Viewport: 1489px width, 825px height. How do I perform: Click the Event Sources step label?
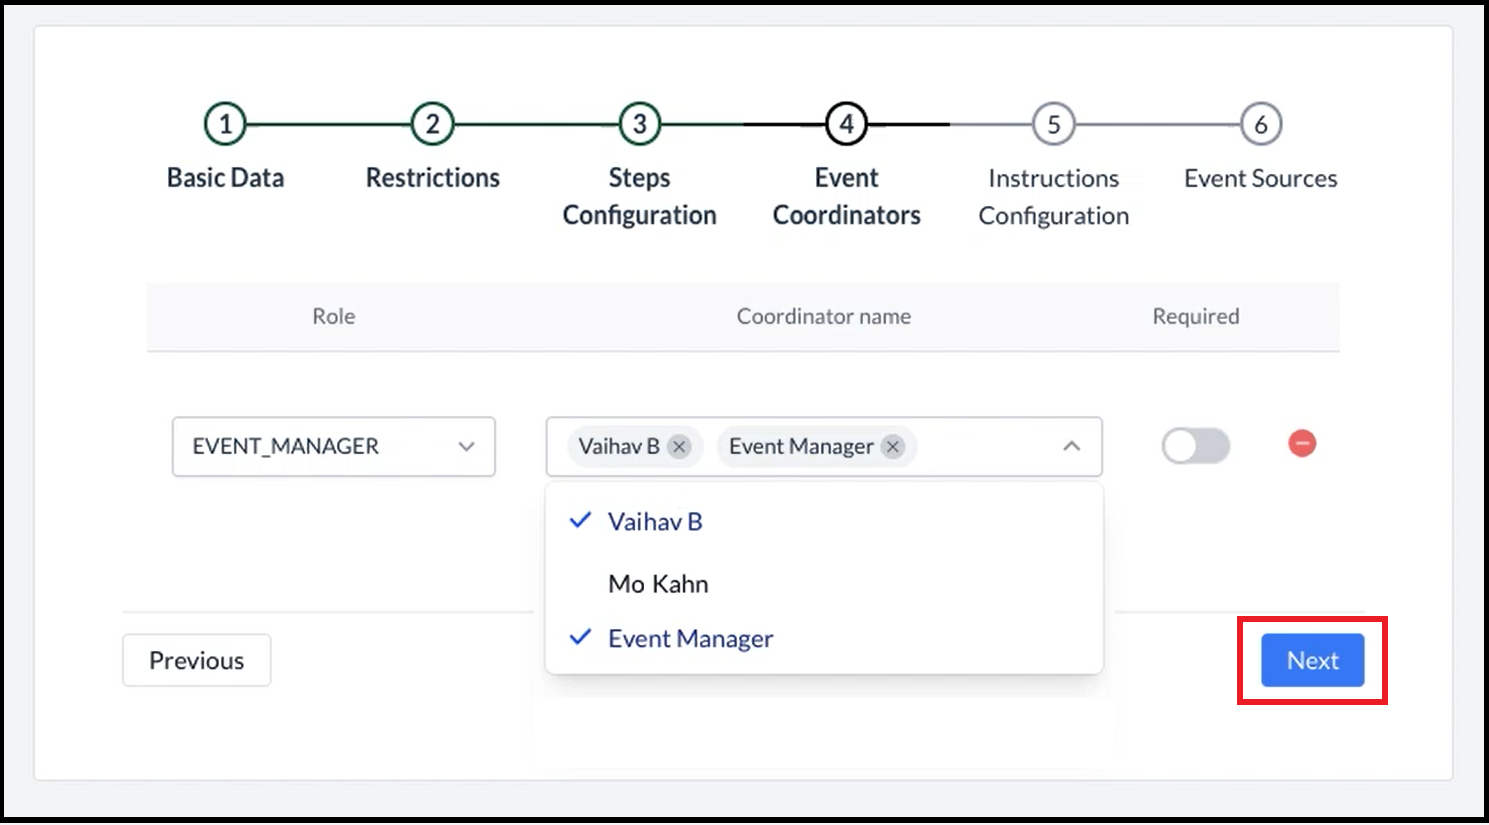pos(1260,179)
